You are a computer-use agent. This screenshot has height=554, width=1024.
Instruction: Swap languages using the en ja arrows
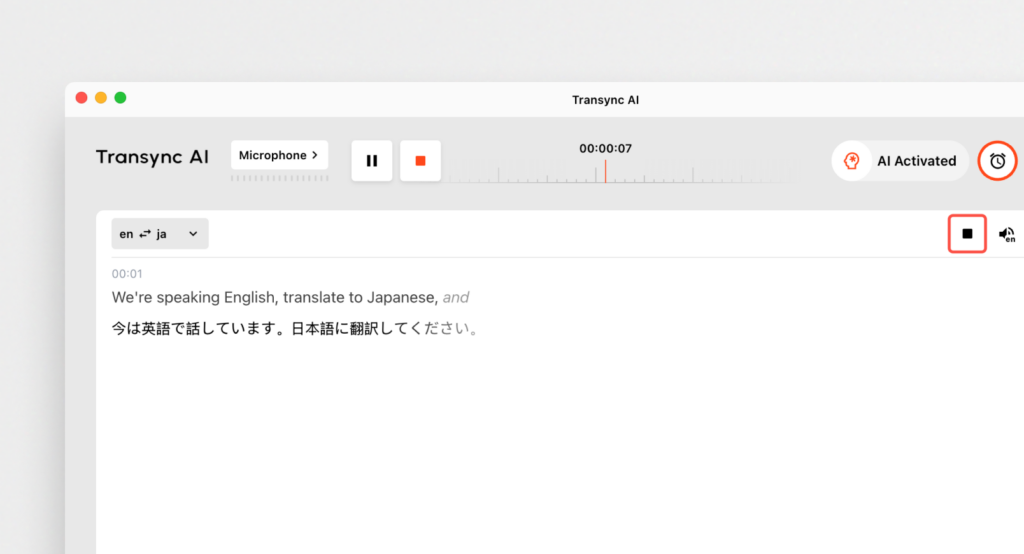pos(145,234)
